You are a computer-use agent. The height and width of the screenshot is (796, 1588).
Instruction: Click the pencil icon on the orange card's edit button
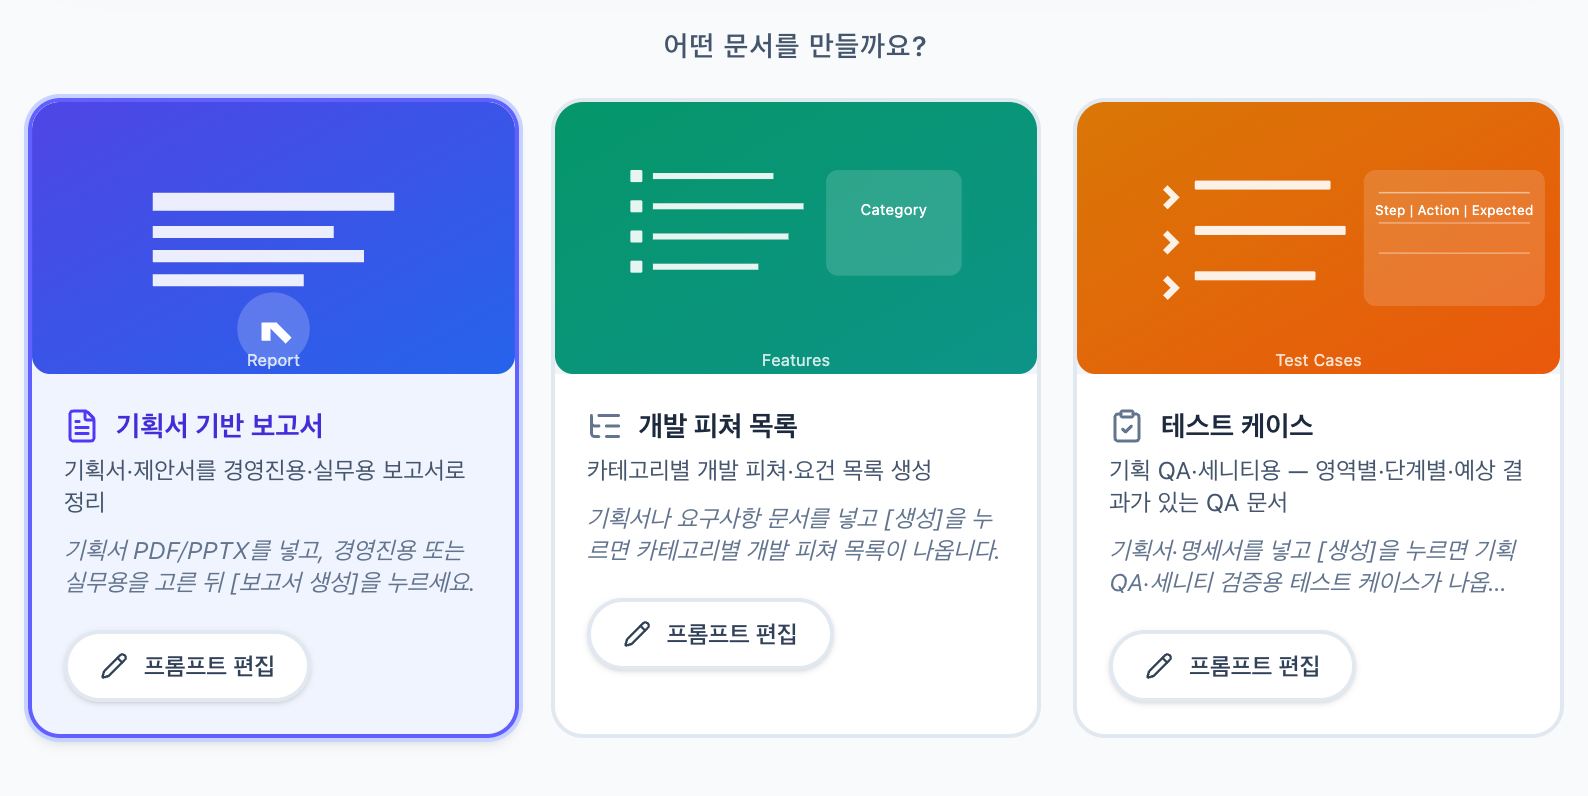pos(1157,665)
